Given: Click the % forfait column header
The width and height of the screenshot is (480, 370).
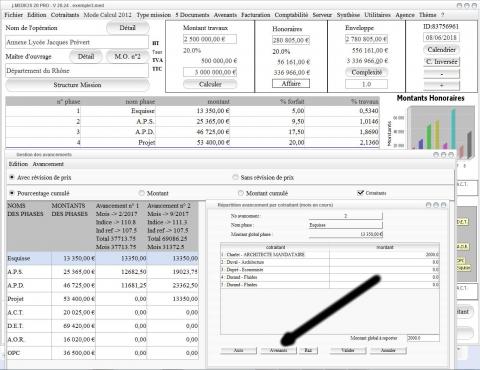Looking at the screenshot, I should [x=267, y=101].
